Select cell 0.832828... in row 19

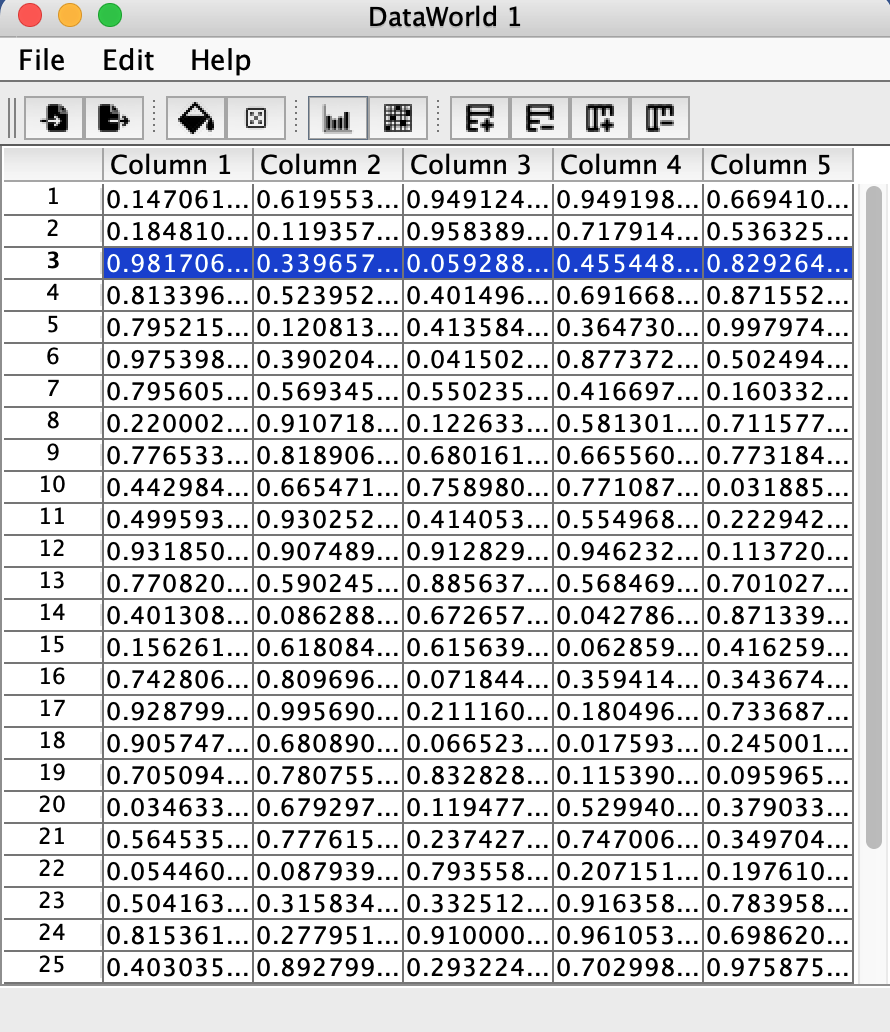click(x=478, y=776)
